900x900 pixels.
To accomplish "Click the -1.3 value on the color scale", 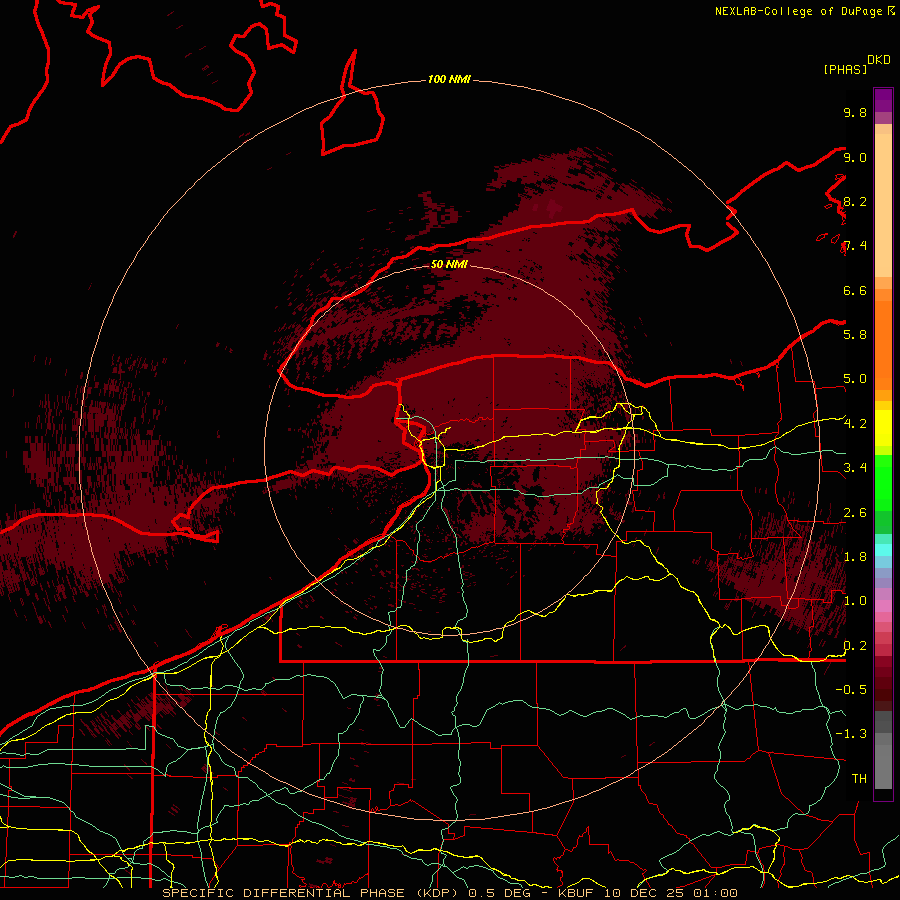I will point(851,734).
